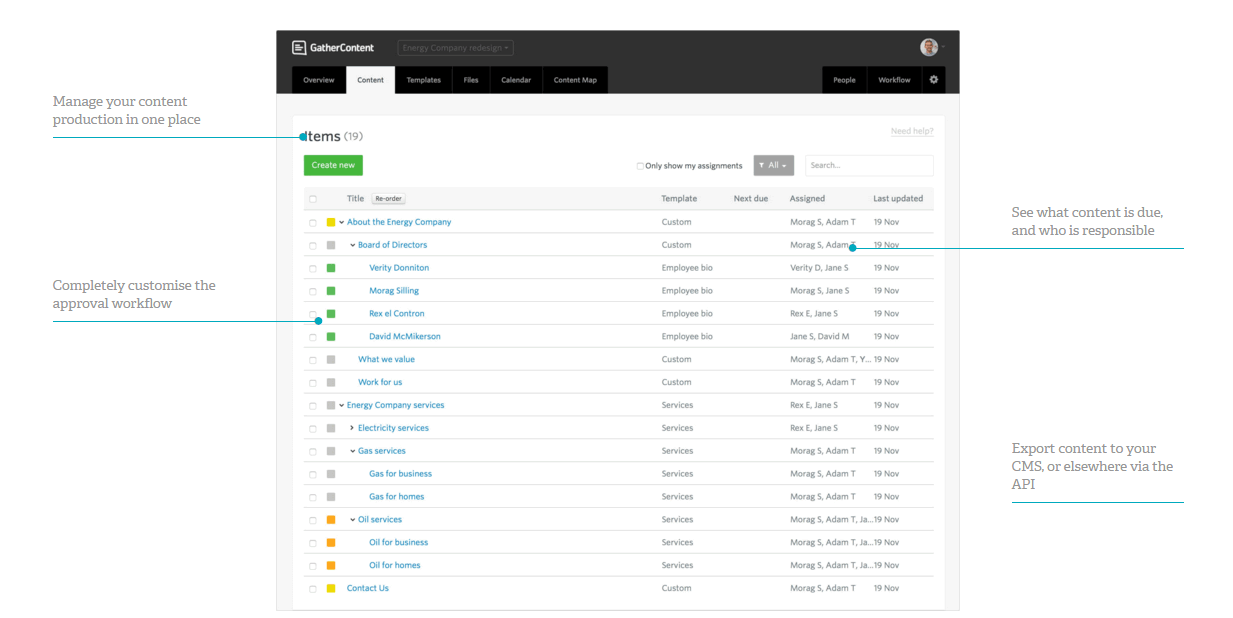Click orange status marker for Oil for business
Viewport: 1233px width, 618px height.
point(331,542)
